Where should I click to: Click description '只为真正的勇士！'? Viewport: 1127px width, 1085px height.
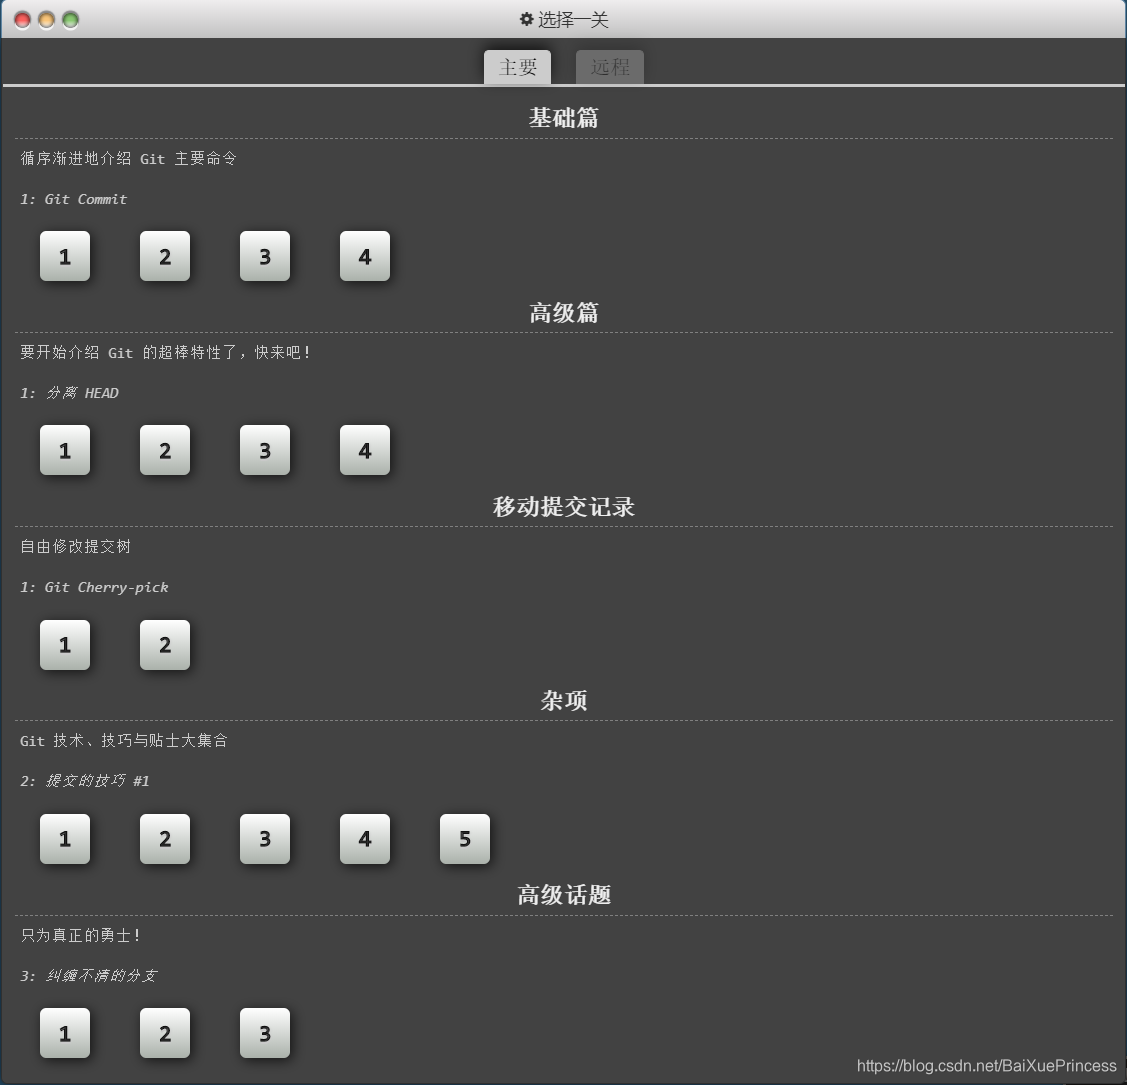pyautogui.click(x=80, y=935)
